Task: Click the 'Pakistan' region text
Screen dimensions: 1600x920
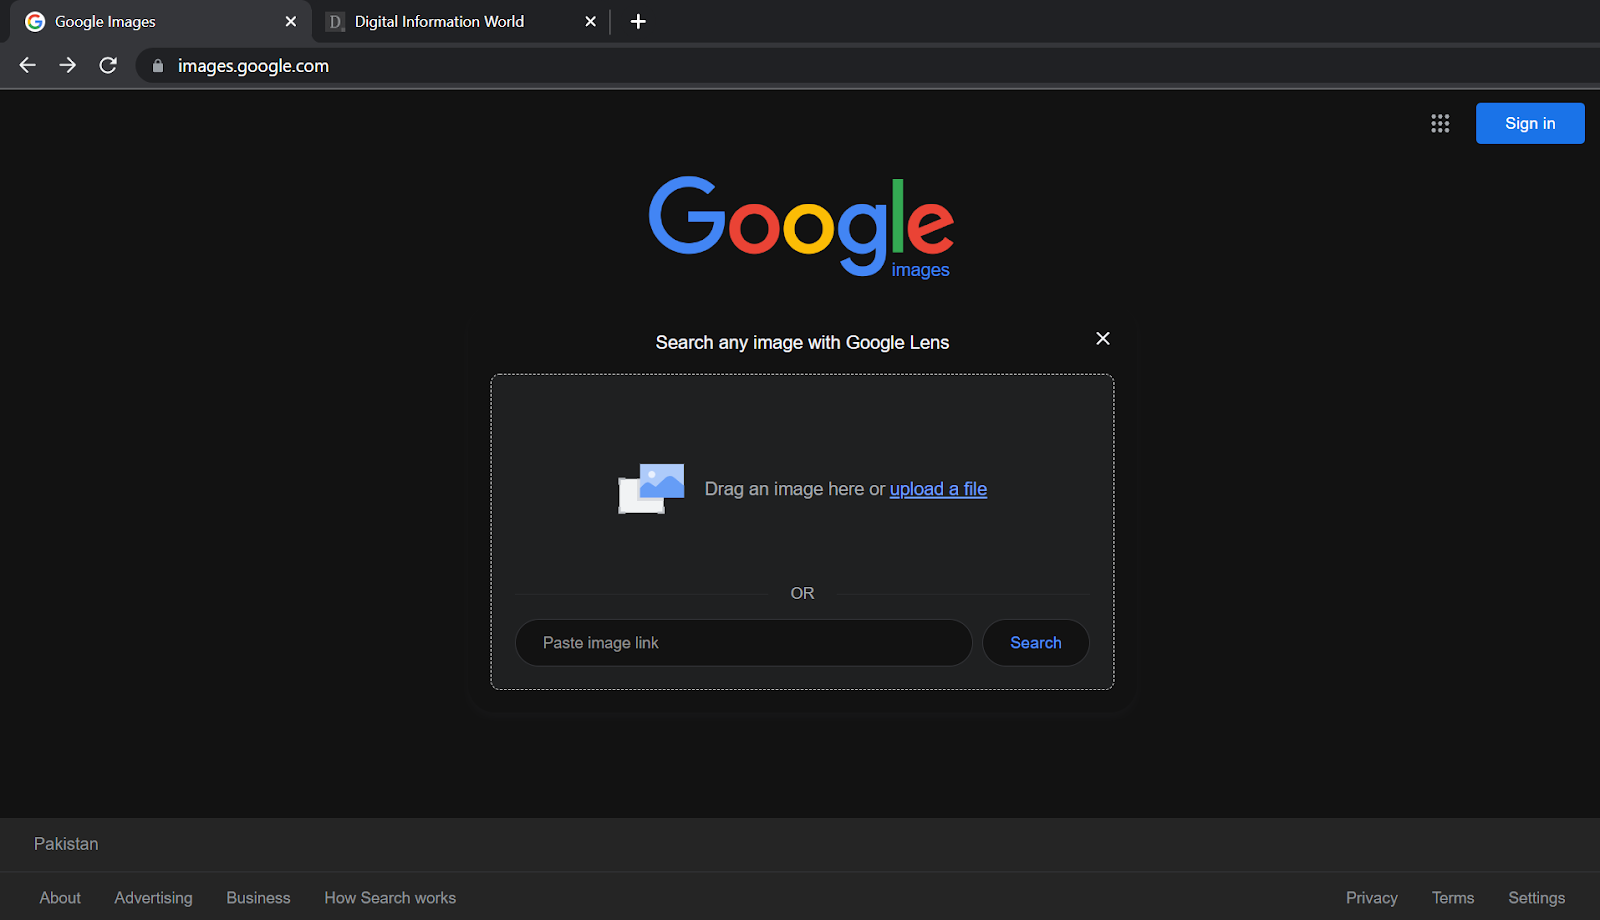Action: 66,844
